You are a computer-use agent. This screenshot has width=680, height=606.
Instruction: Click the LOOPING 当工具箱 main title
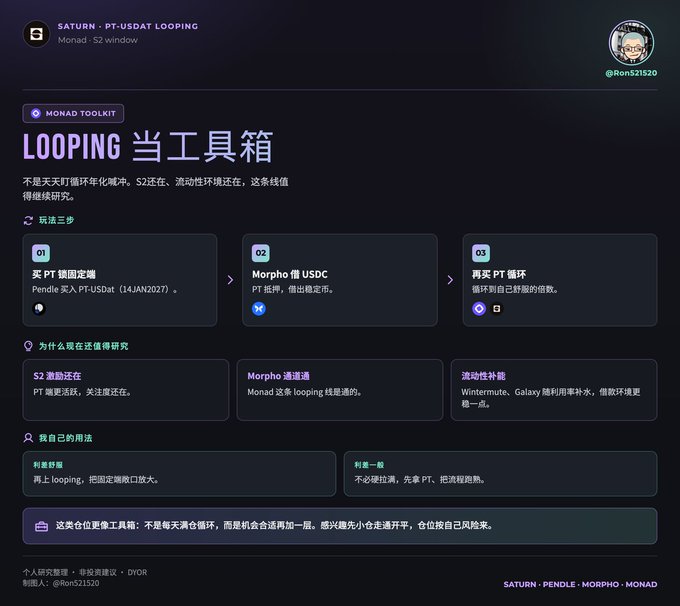click(148, 146)
